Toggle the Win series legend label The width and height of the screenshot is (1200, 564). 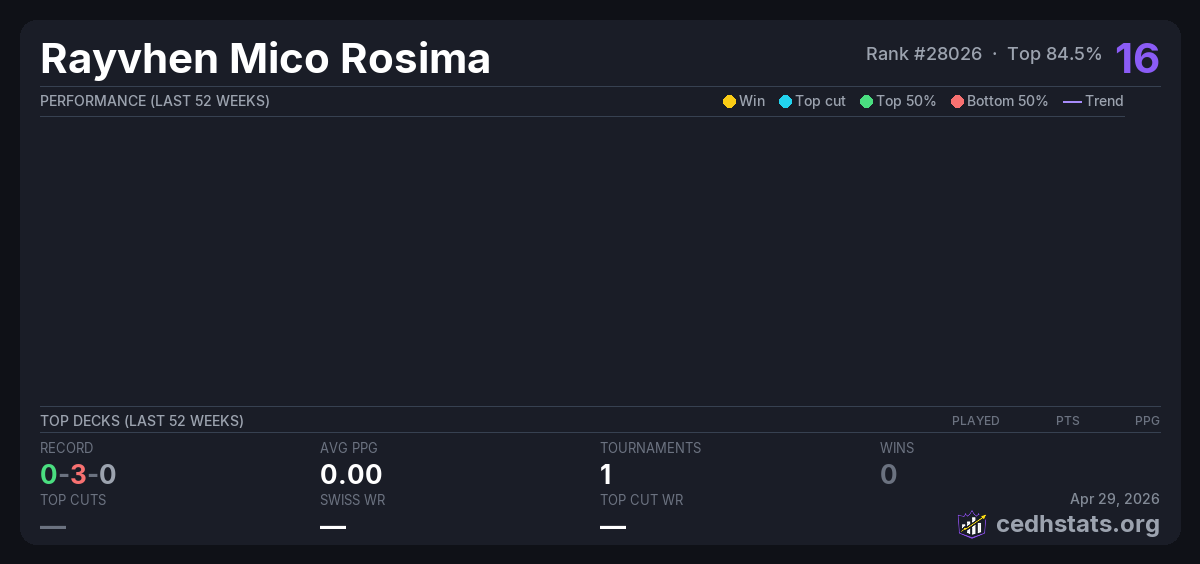pyautogui.click(x=752, y=101)
